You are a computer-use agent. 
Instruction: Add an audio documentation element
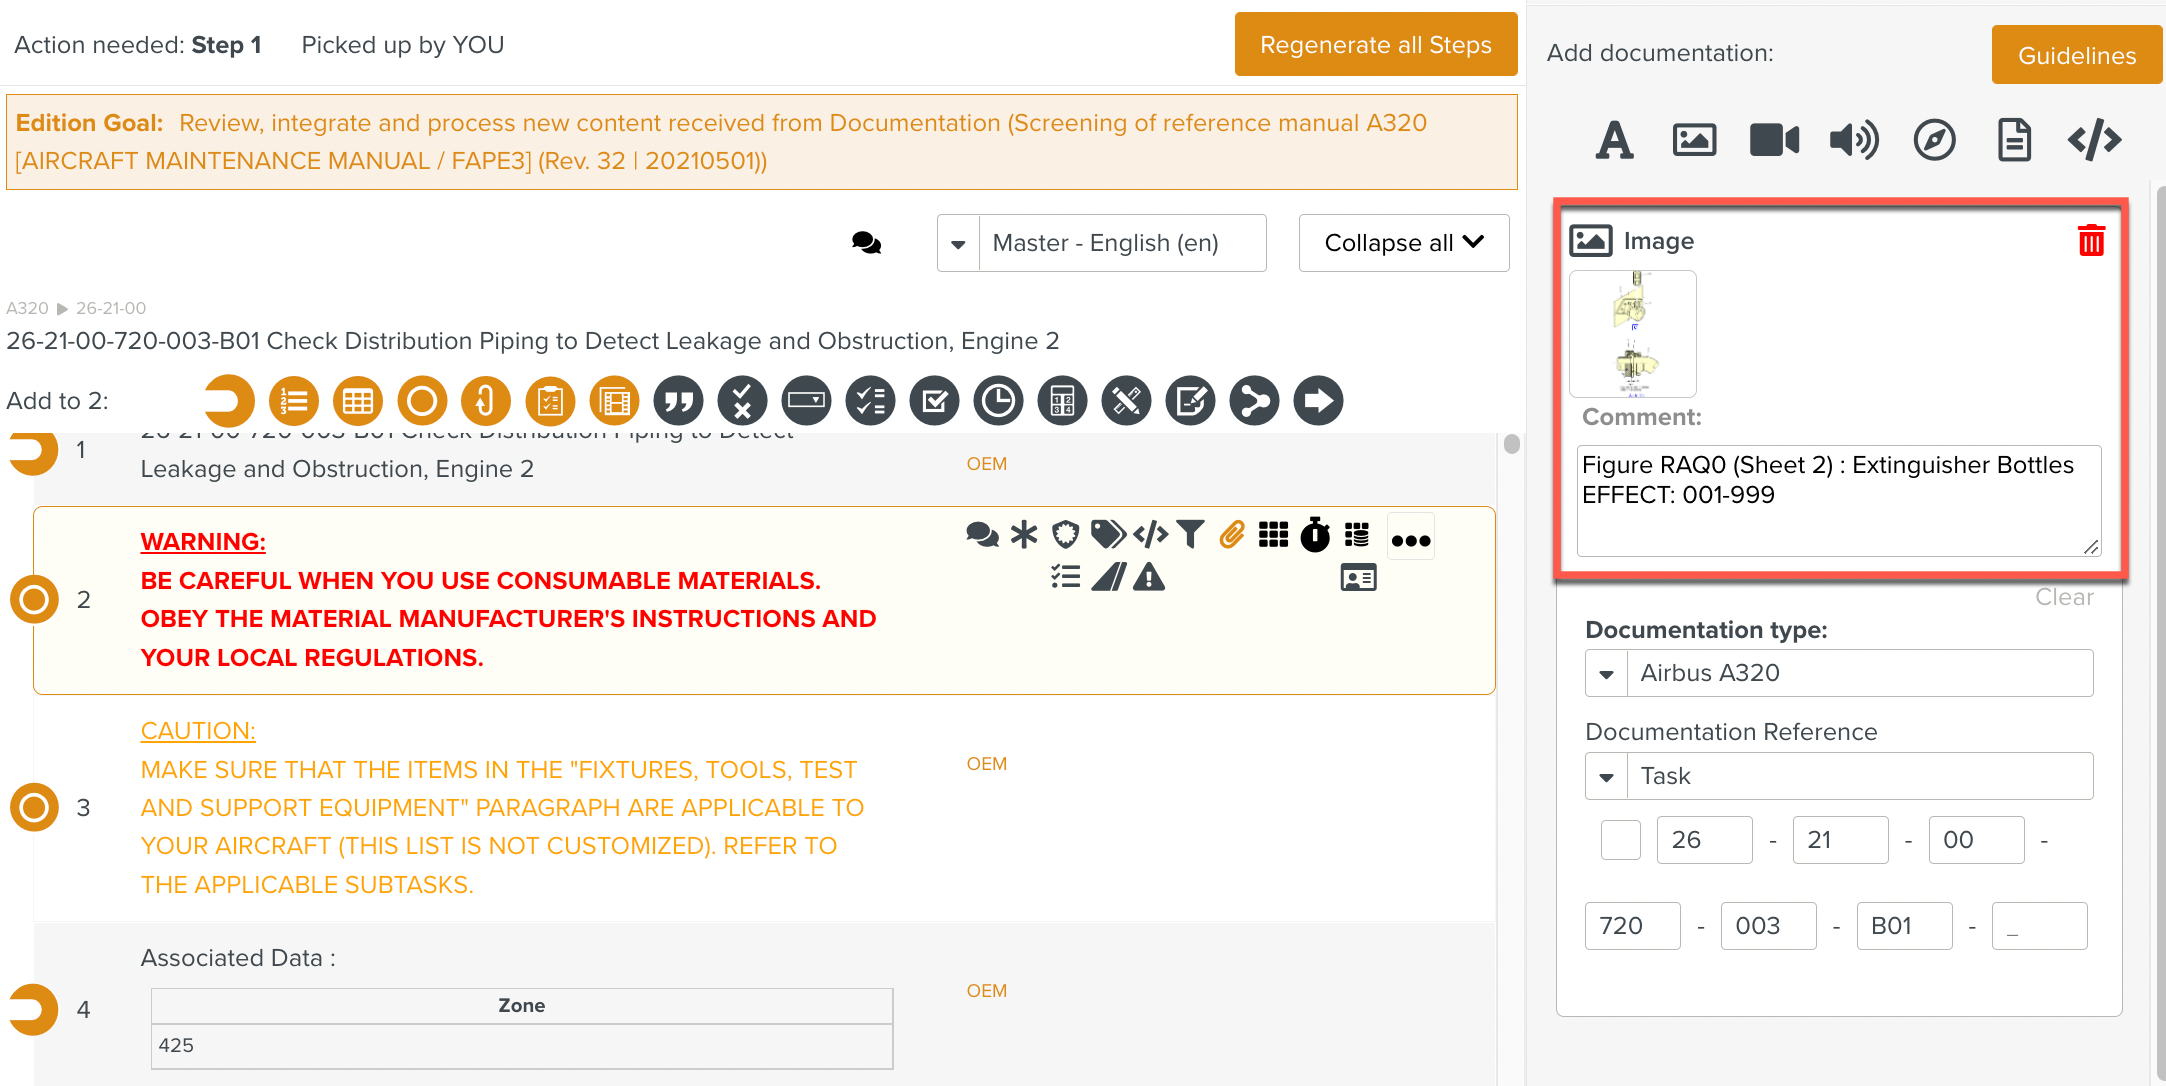pyautogui.click(x=1854, y=140)
